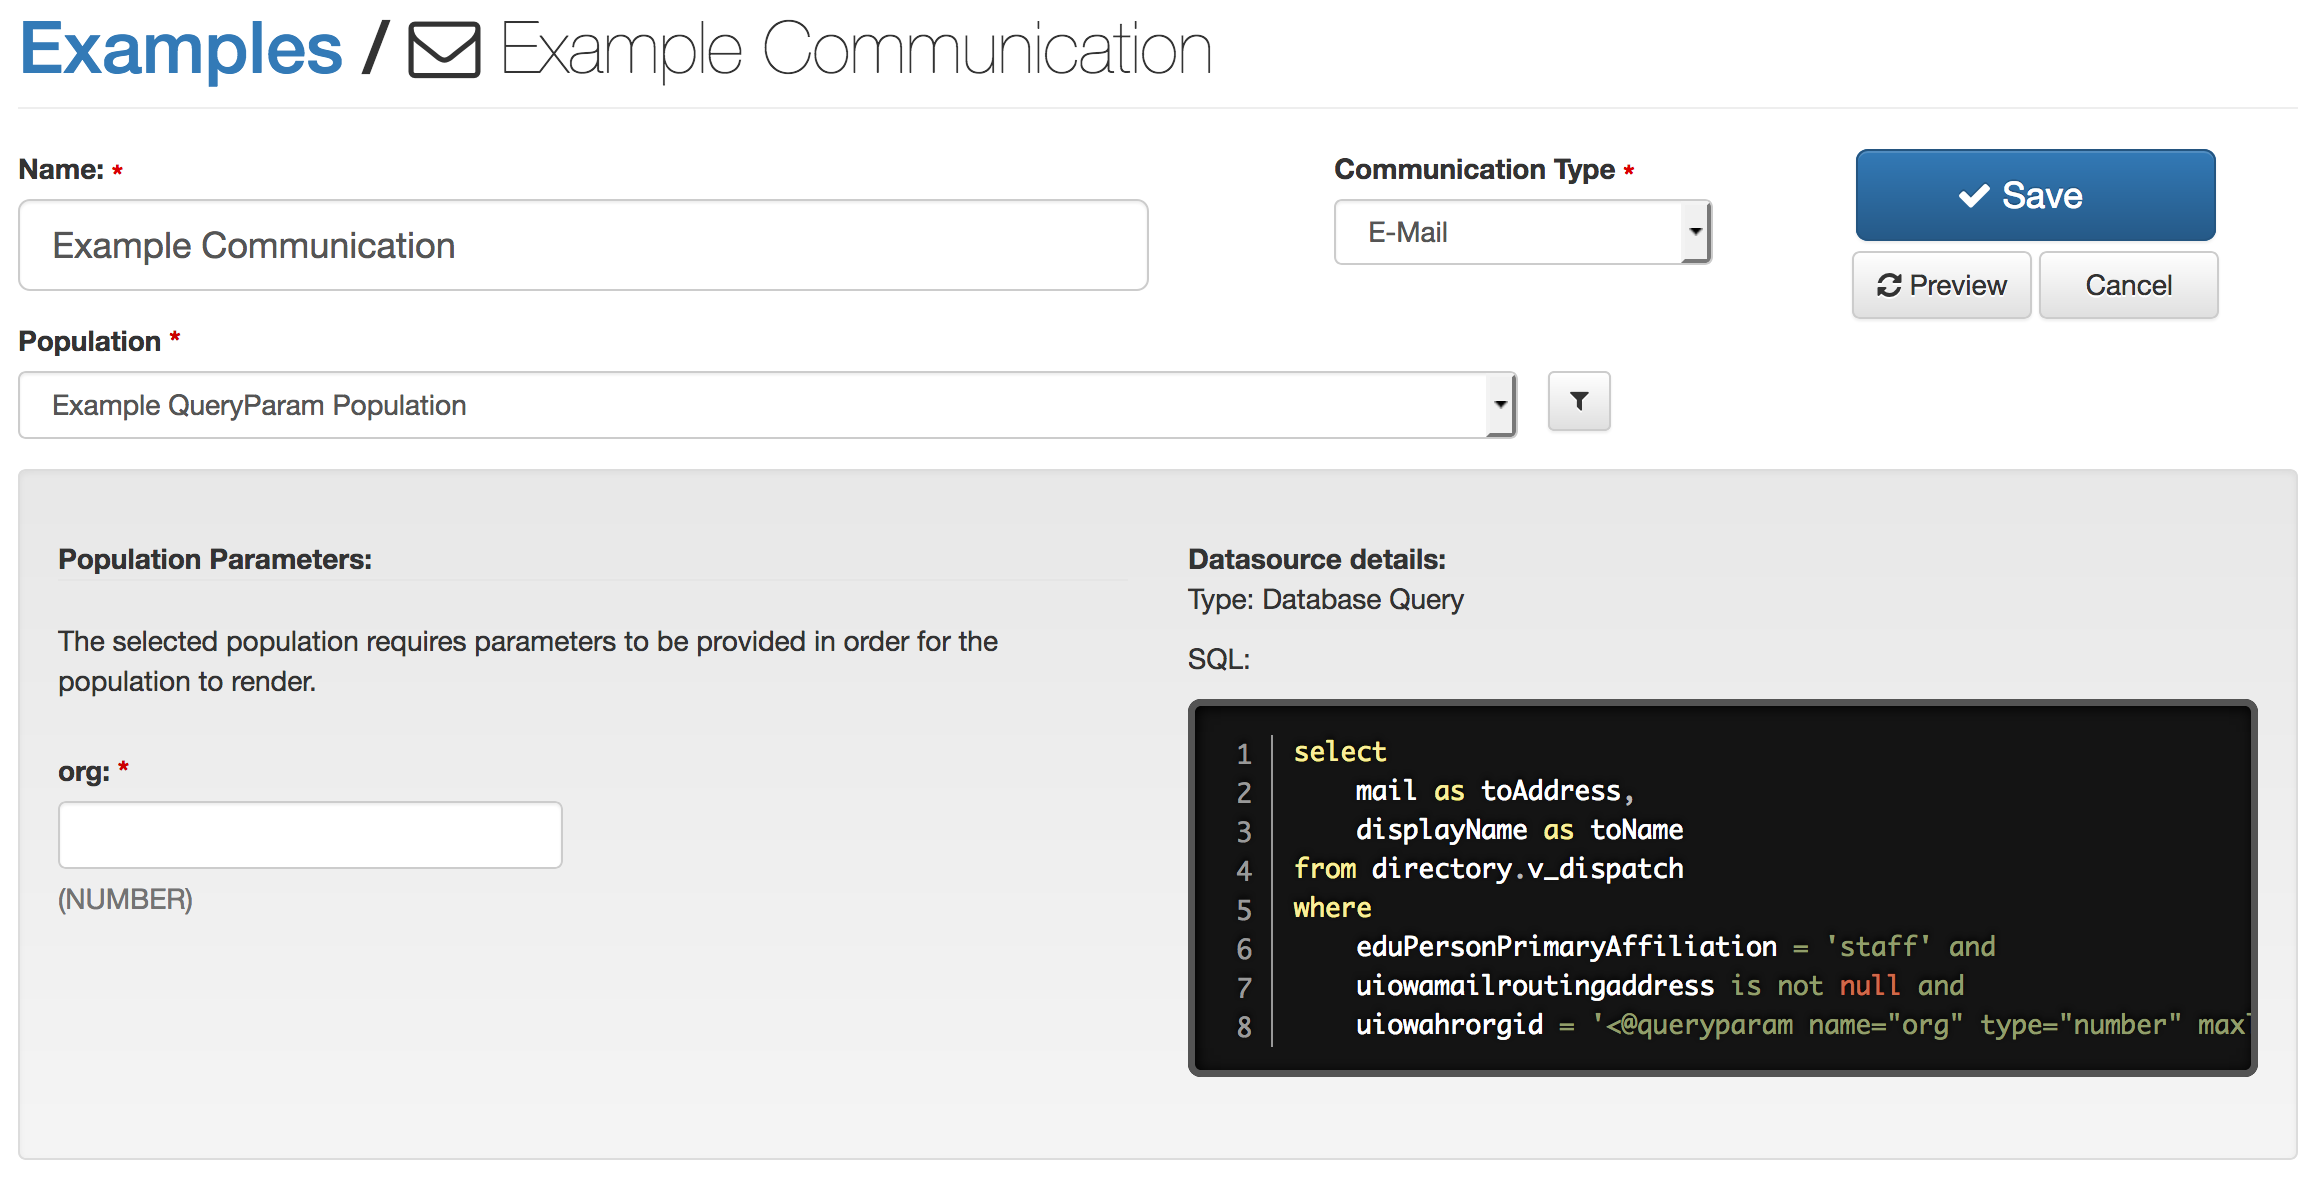The width and height of the screenshot is (2324, 1180).
Task: Focus the Name input field
Action: (x=583, y=245)
